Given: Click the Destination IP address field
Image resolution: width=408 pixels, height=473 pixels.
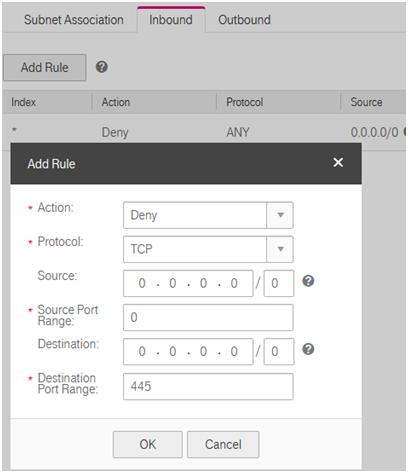Looking at the screenshot, I should [x=188, y=352].
